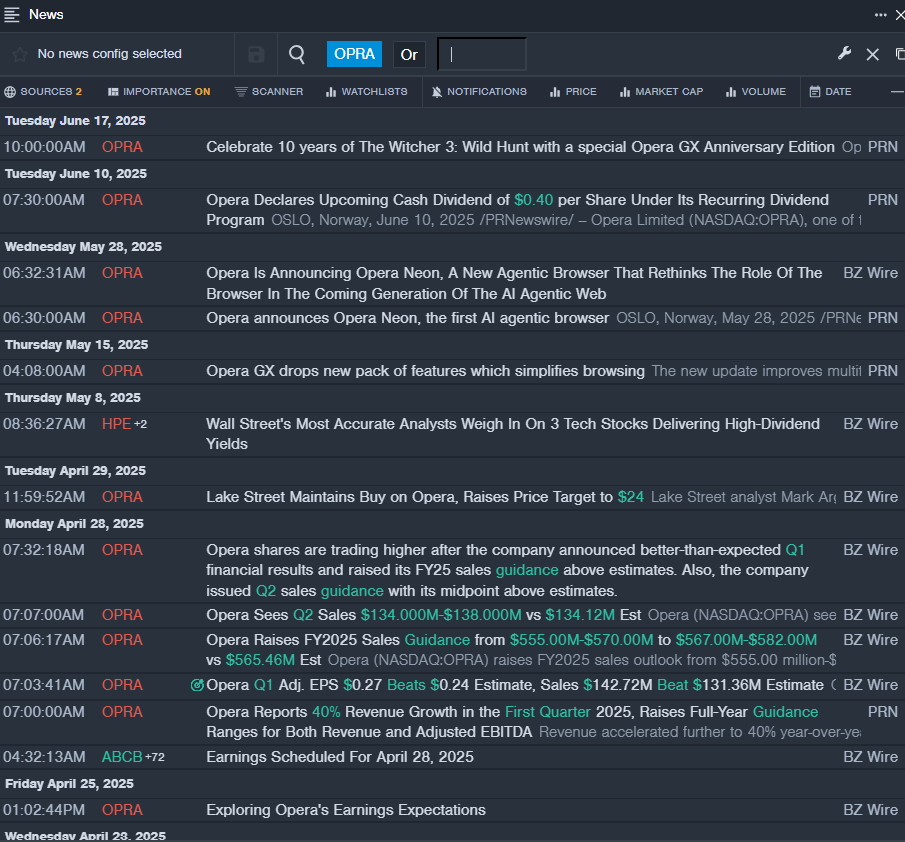Expand the +72 tickers next to ABCB
The height and width of the screenshot is (842, 905).
(x=155, y=757)
